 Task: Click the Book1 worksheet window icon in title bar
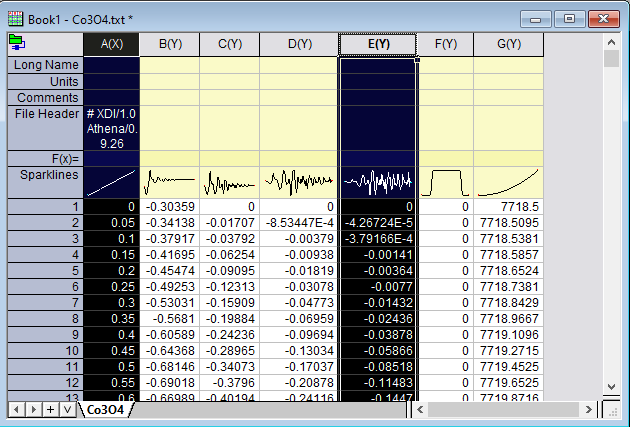[16, 19]
